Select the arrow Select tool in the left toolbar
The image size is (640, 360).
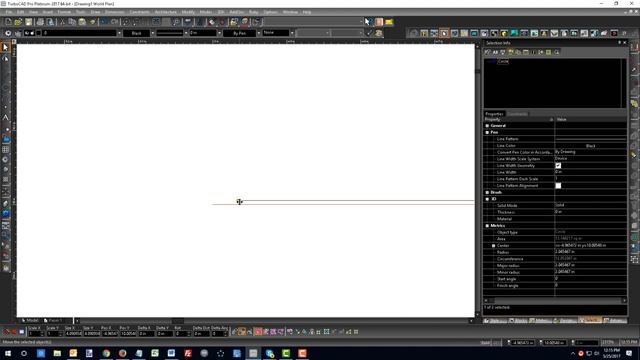(x=5, y=48)
